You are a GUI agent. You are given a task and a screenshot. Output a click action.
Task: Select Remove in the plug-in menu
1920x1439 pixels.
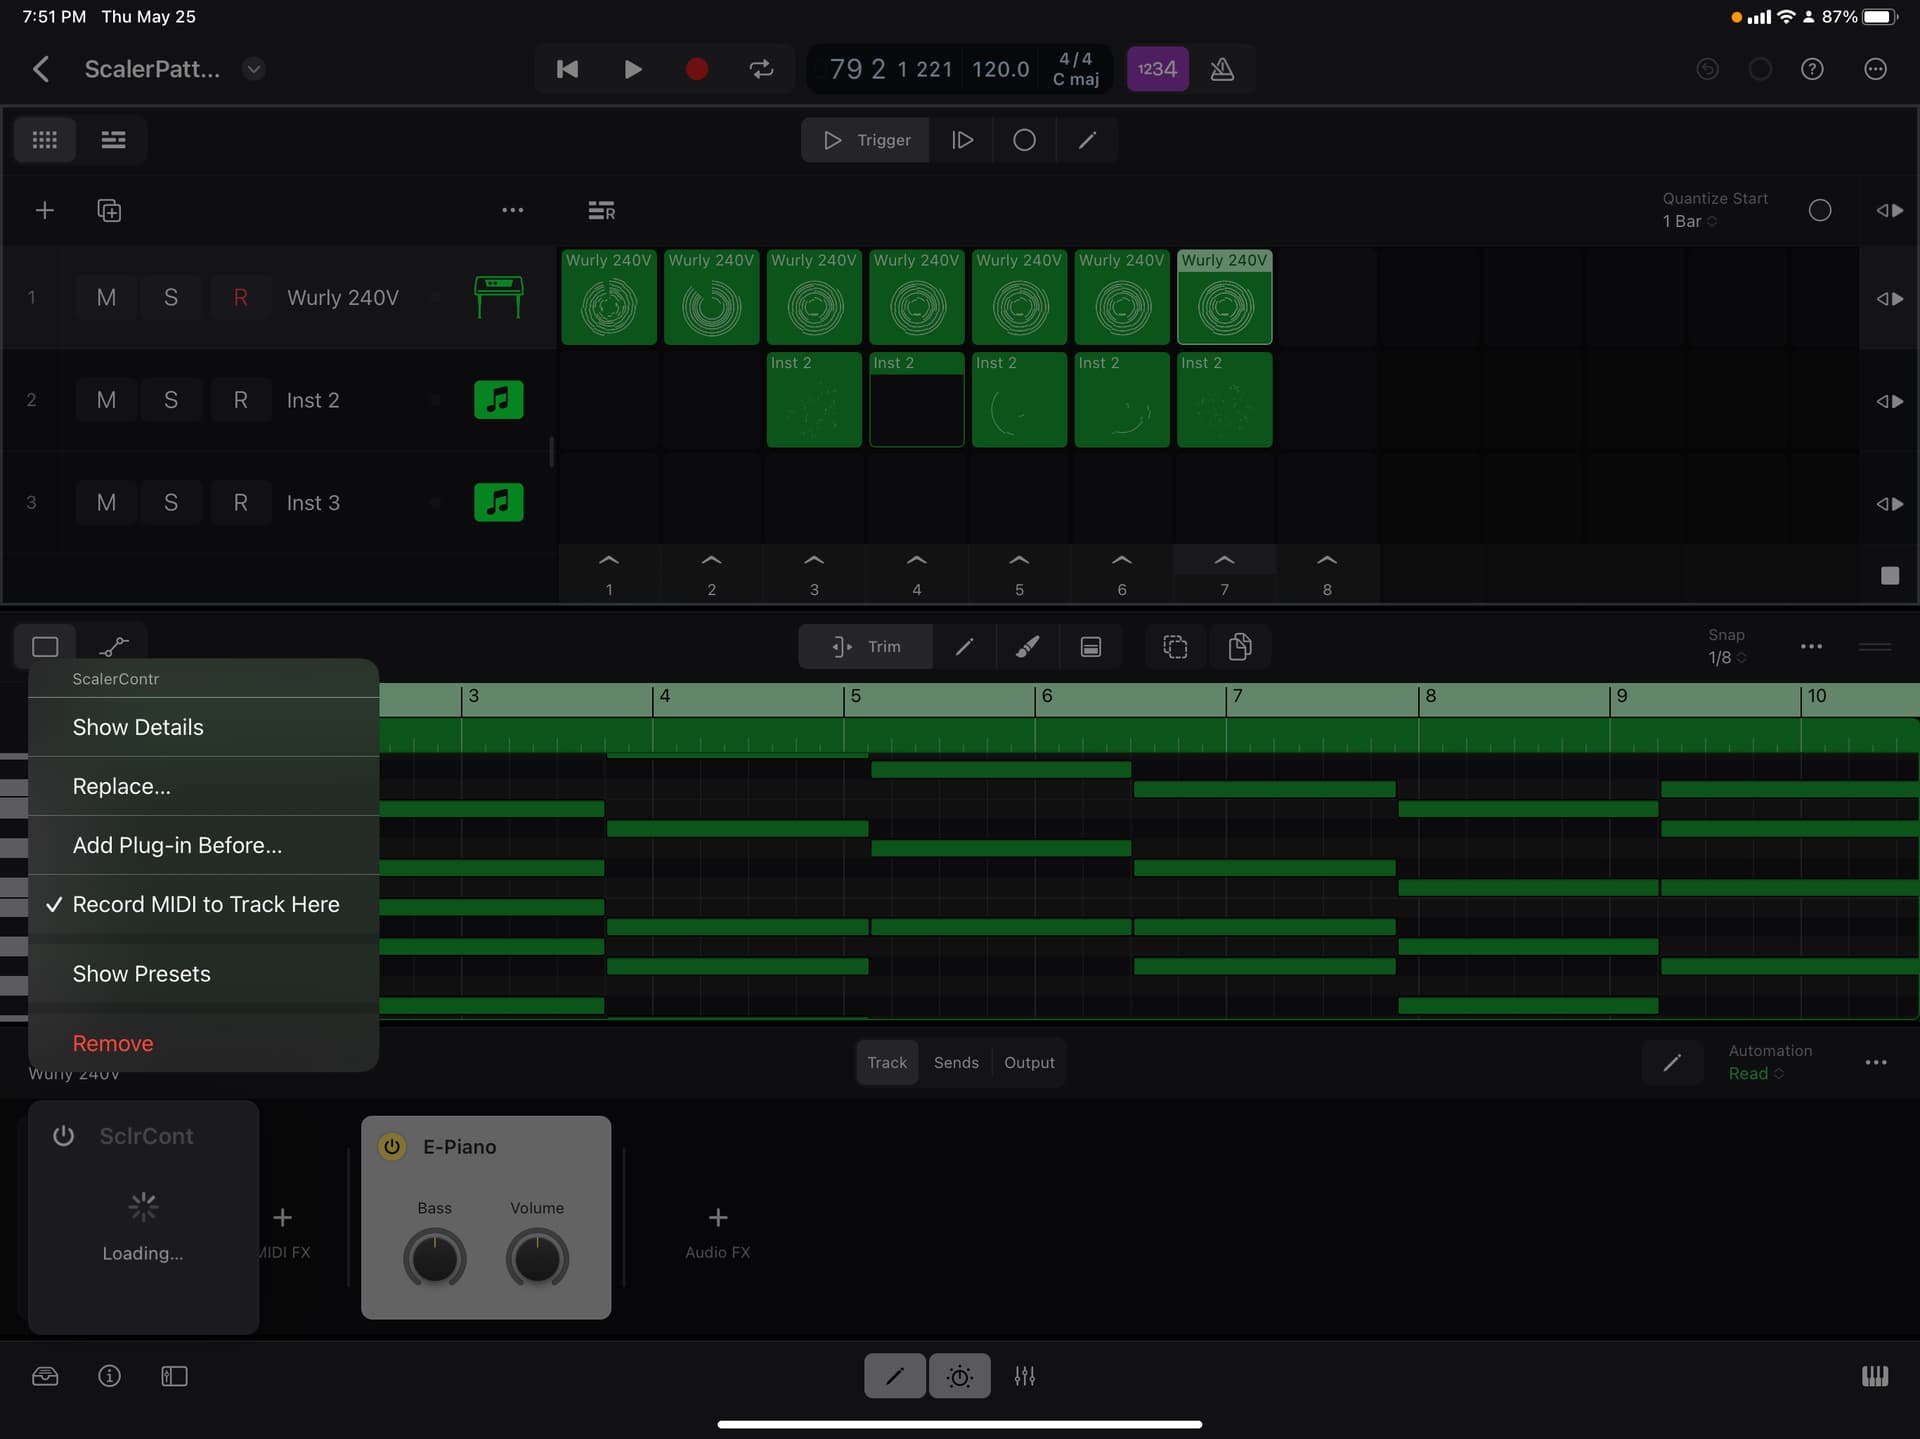click(113, 1043)
